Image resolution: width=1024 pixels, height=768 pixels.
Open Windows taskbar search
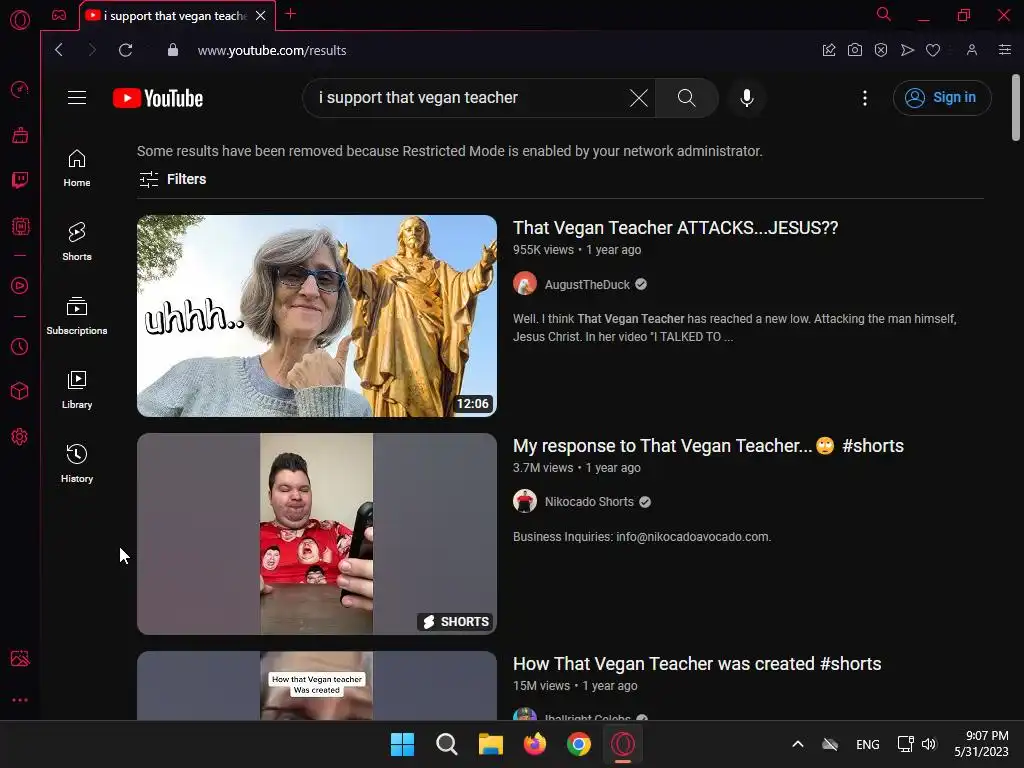(447, 744)
